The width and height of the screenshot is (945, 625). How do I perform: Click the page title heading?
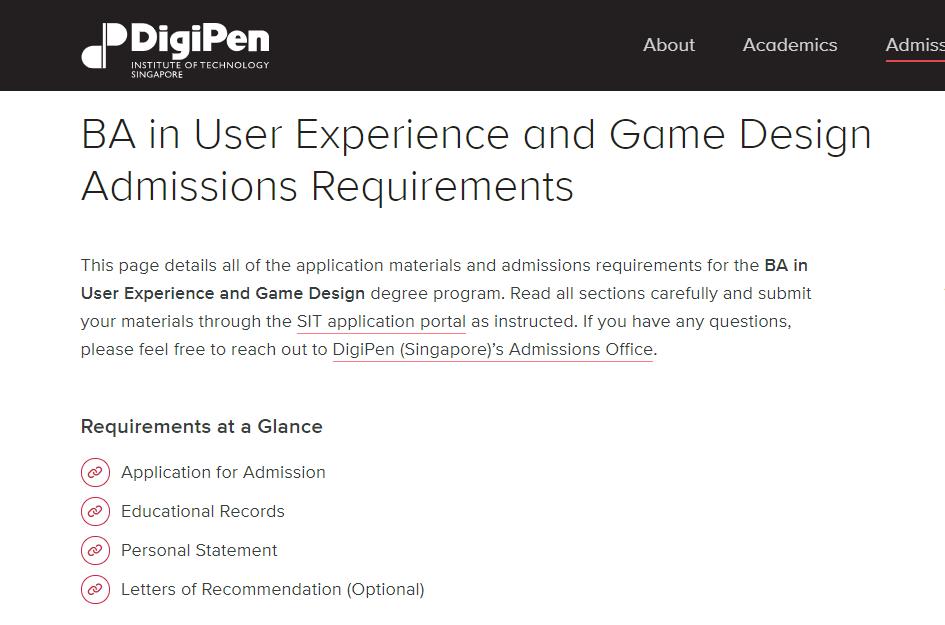click(x=476, y=160)
